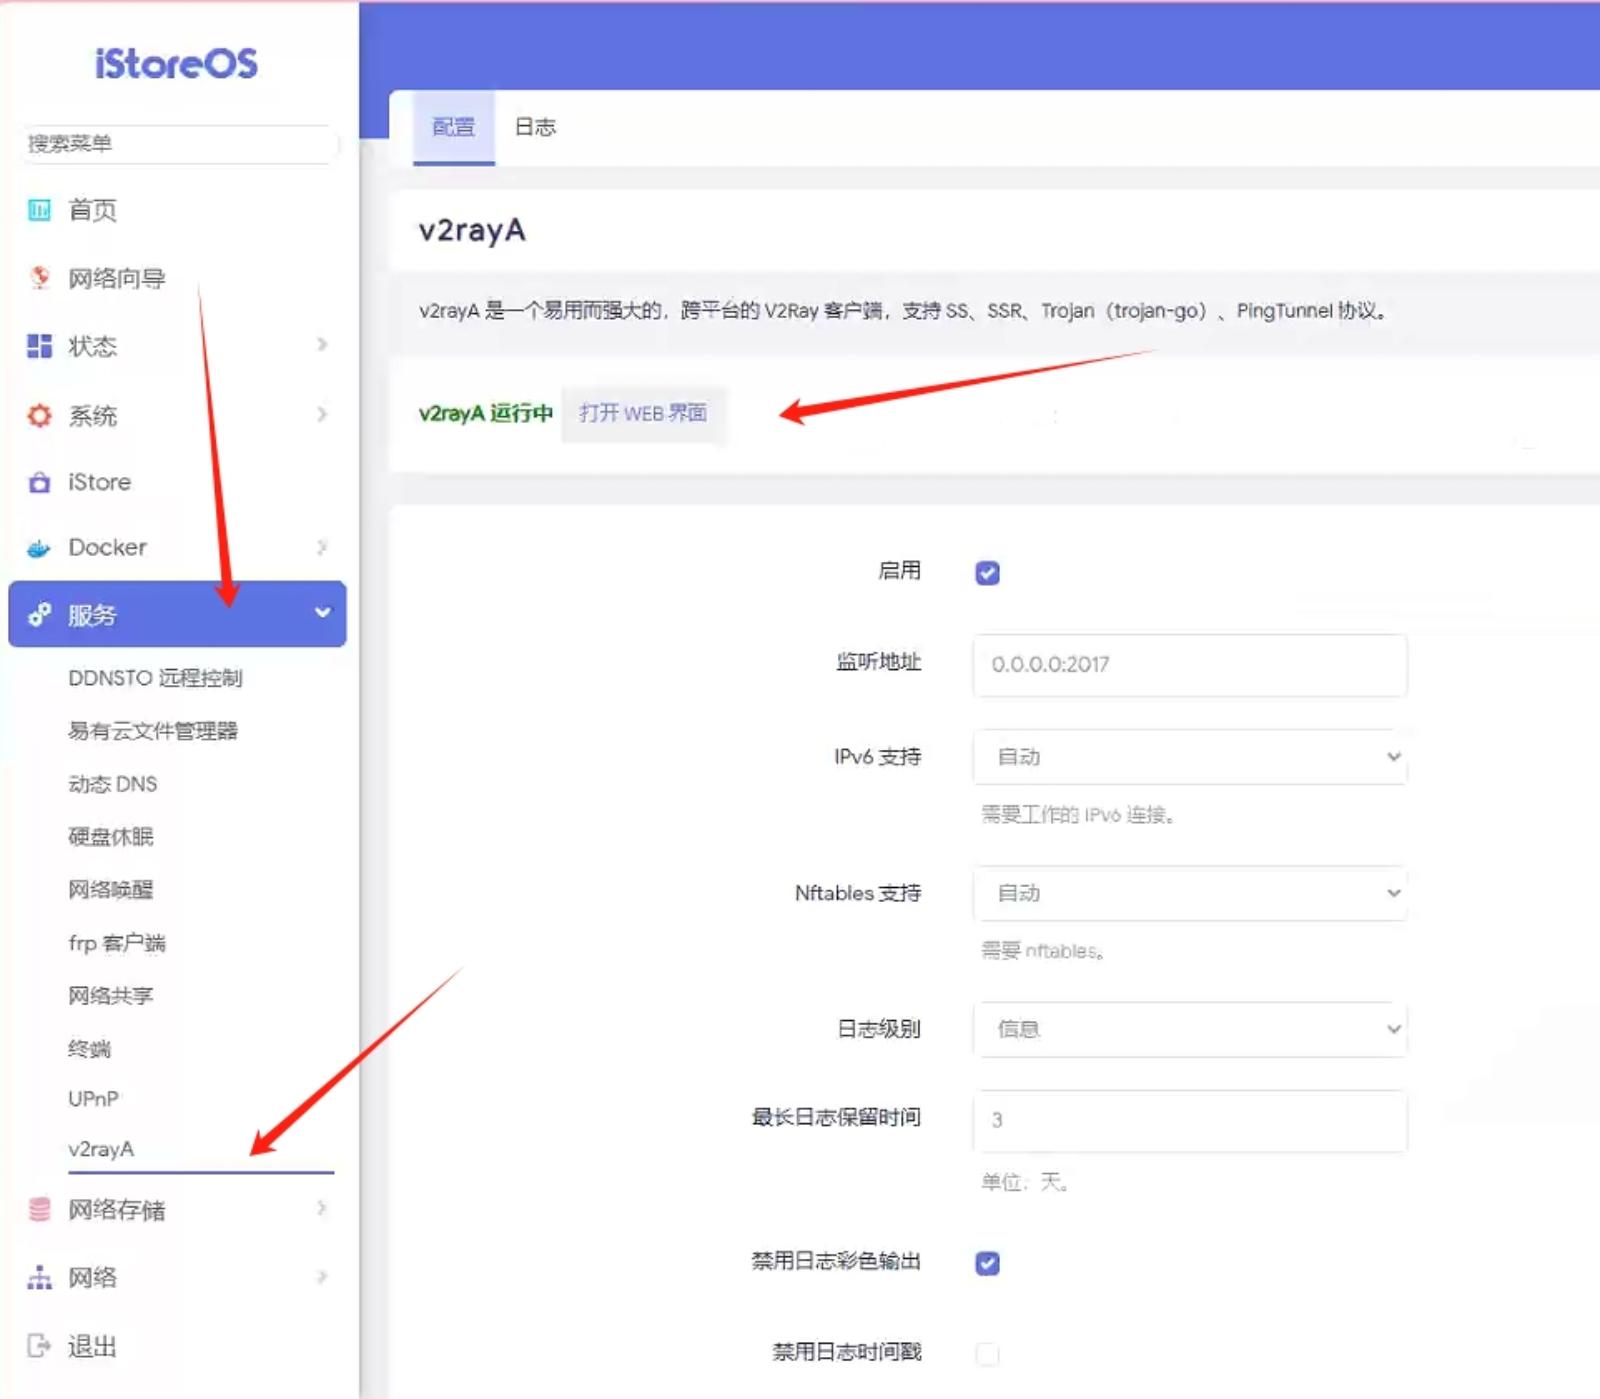The height and width of the screenshot is (1399, 1600).
Task: Open the IPv6 支持 dropdown
Action: click(x=1190, y=757)
